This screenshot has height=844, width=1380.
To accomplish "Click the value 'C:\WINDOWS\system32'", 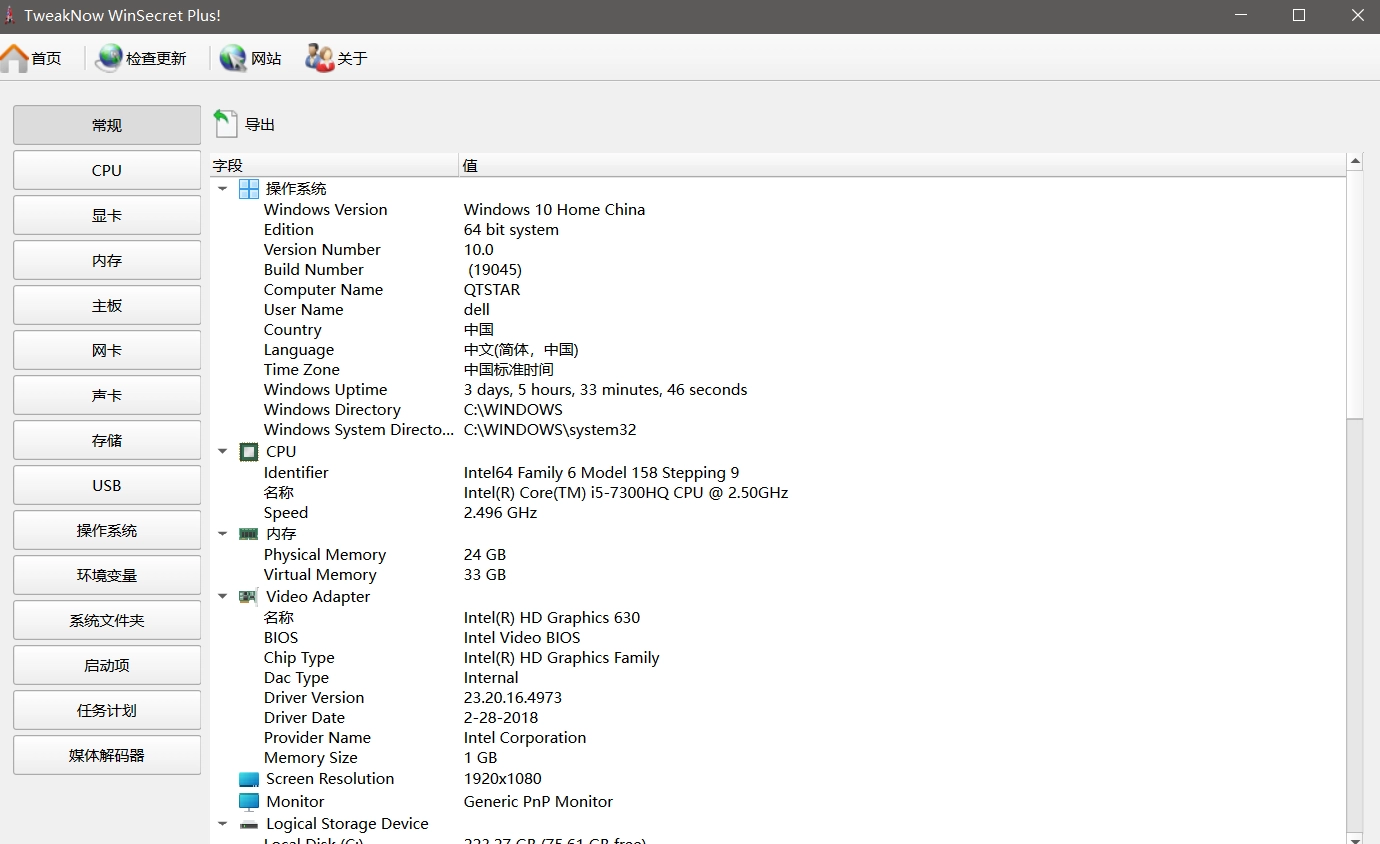I will pyautogui.click(x=550, y=430).
